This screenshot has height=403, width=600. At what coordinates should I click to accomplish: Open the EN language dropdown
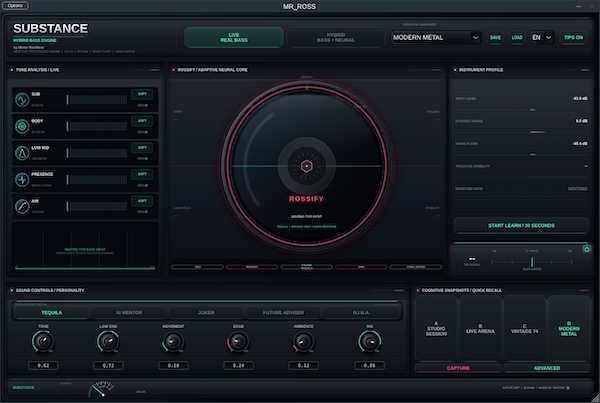pos(542,38)
